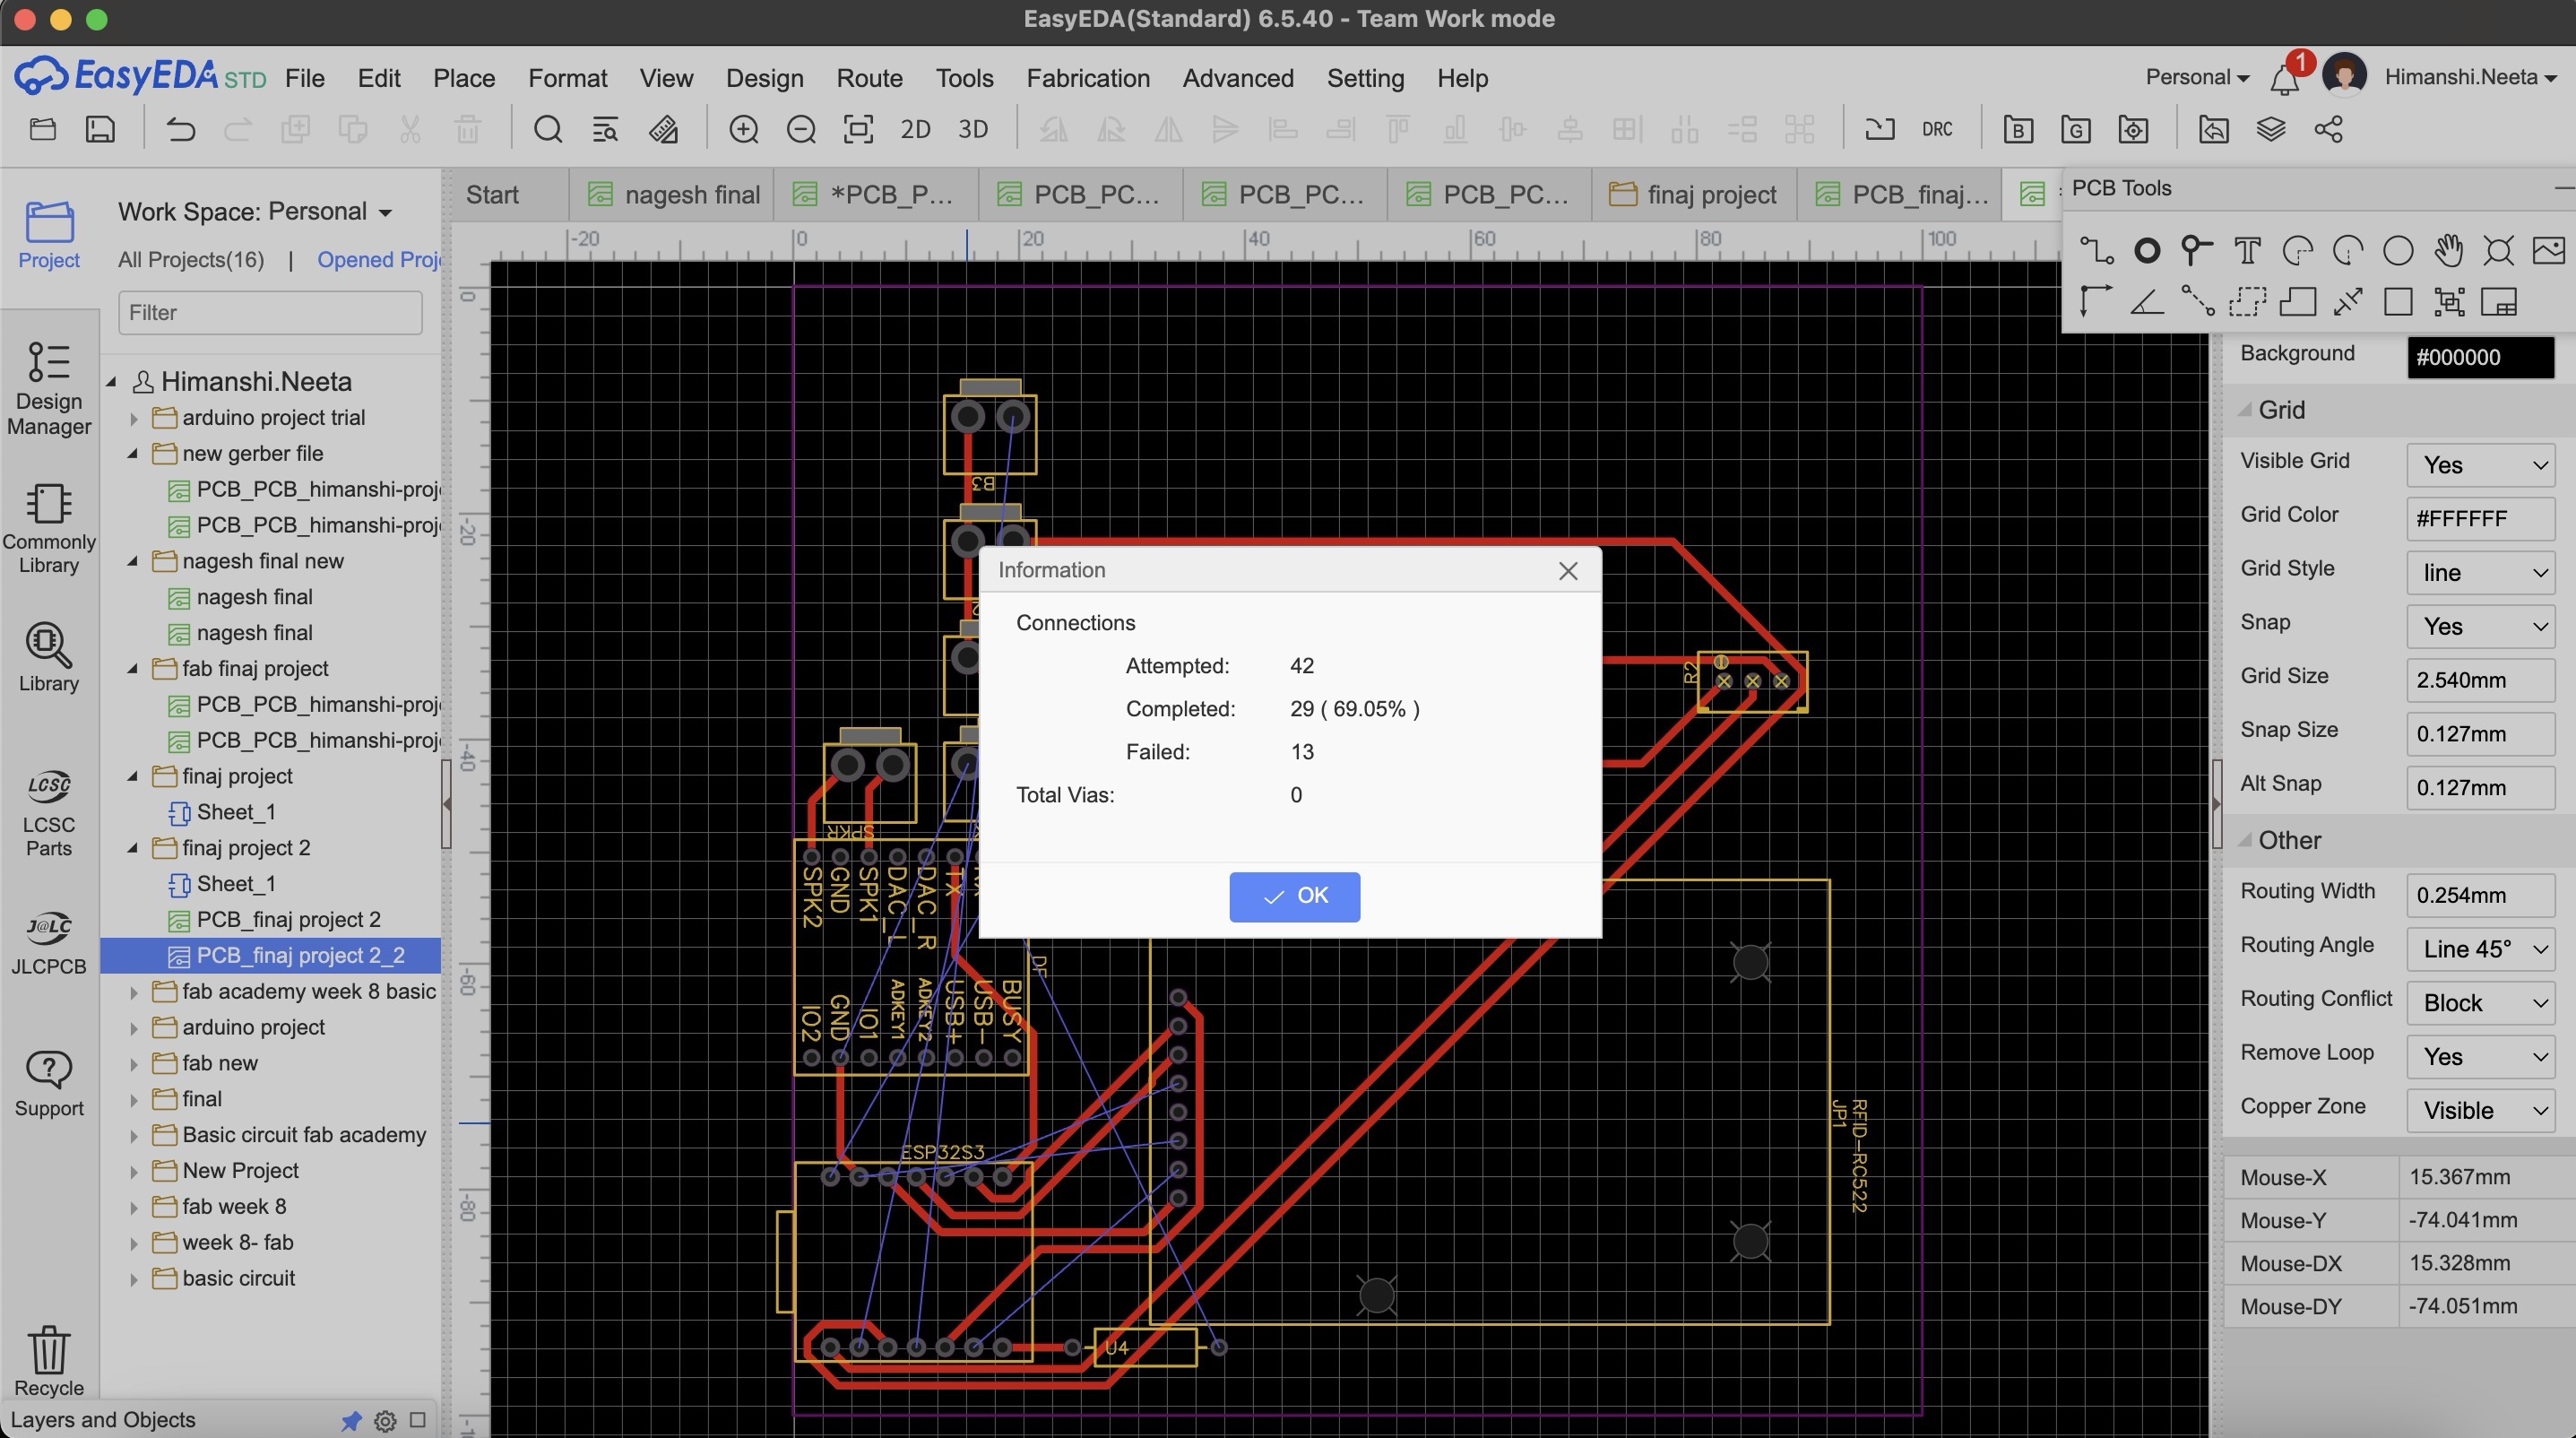
Task: Click OK in the Information dialog
Action: [x=1294, y=896]
